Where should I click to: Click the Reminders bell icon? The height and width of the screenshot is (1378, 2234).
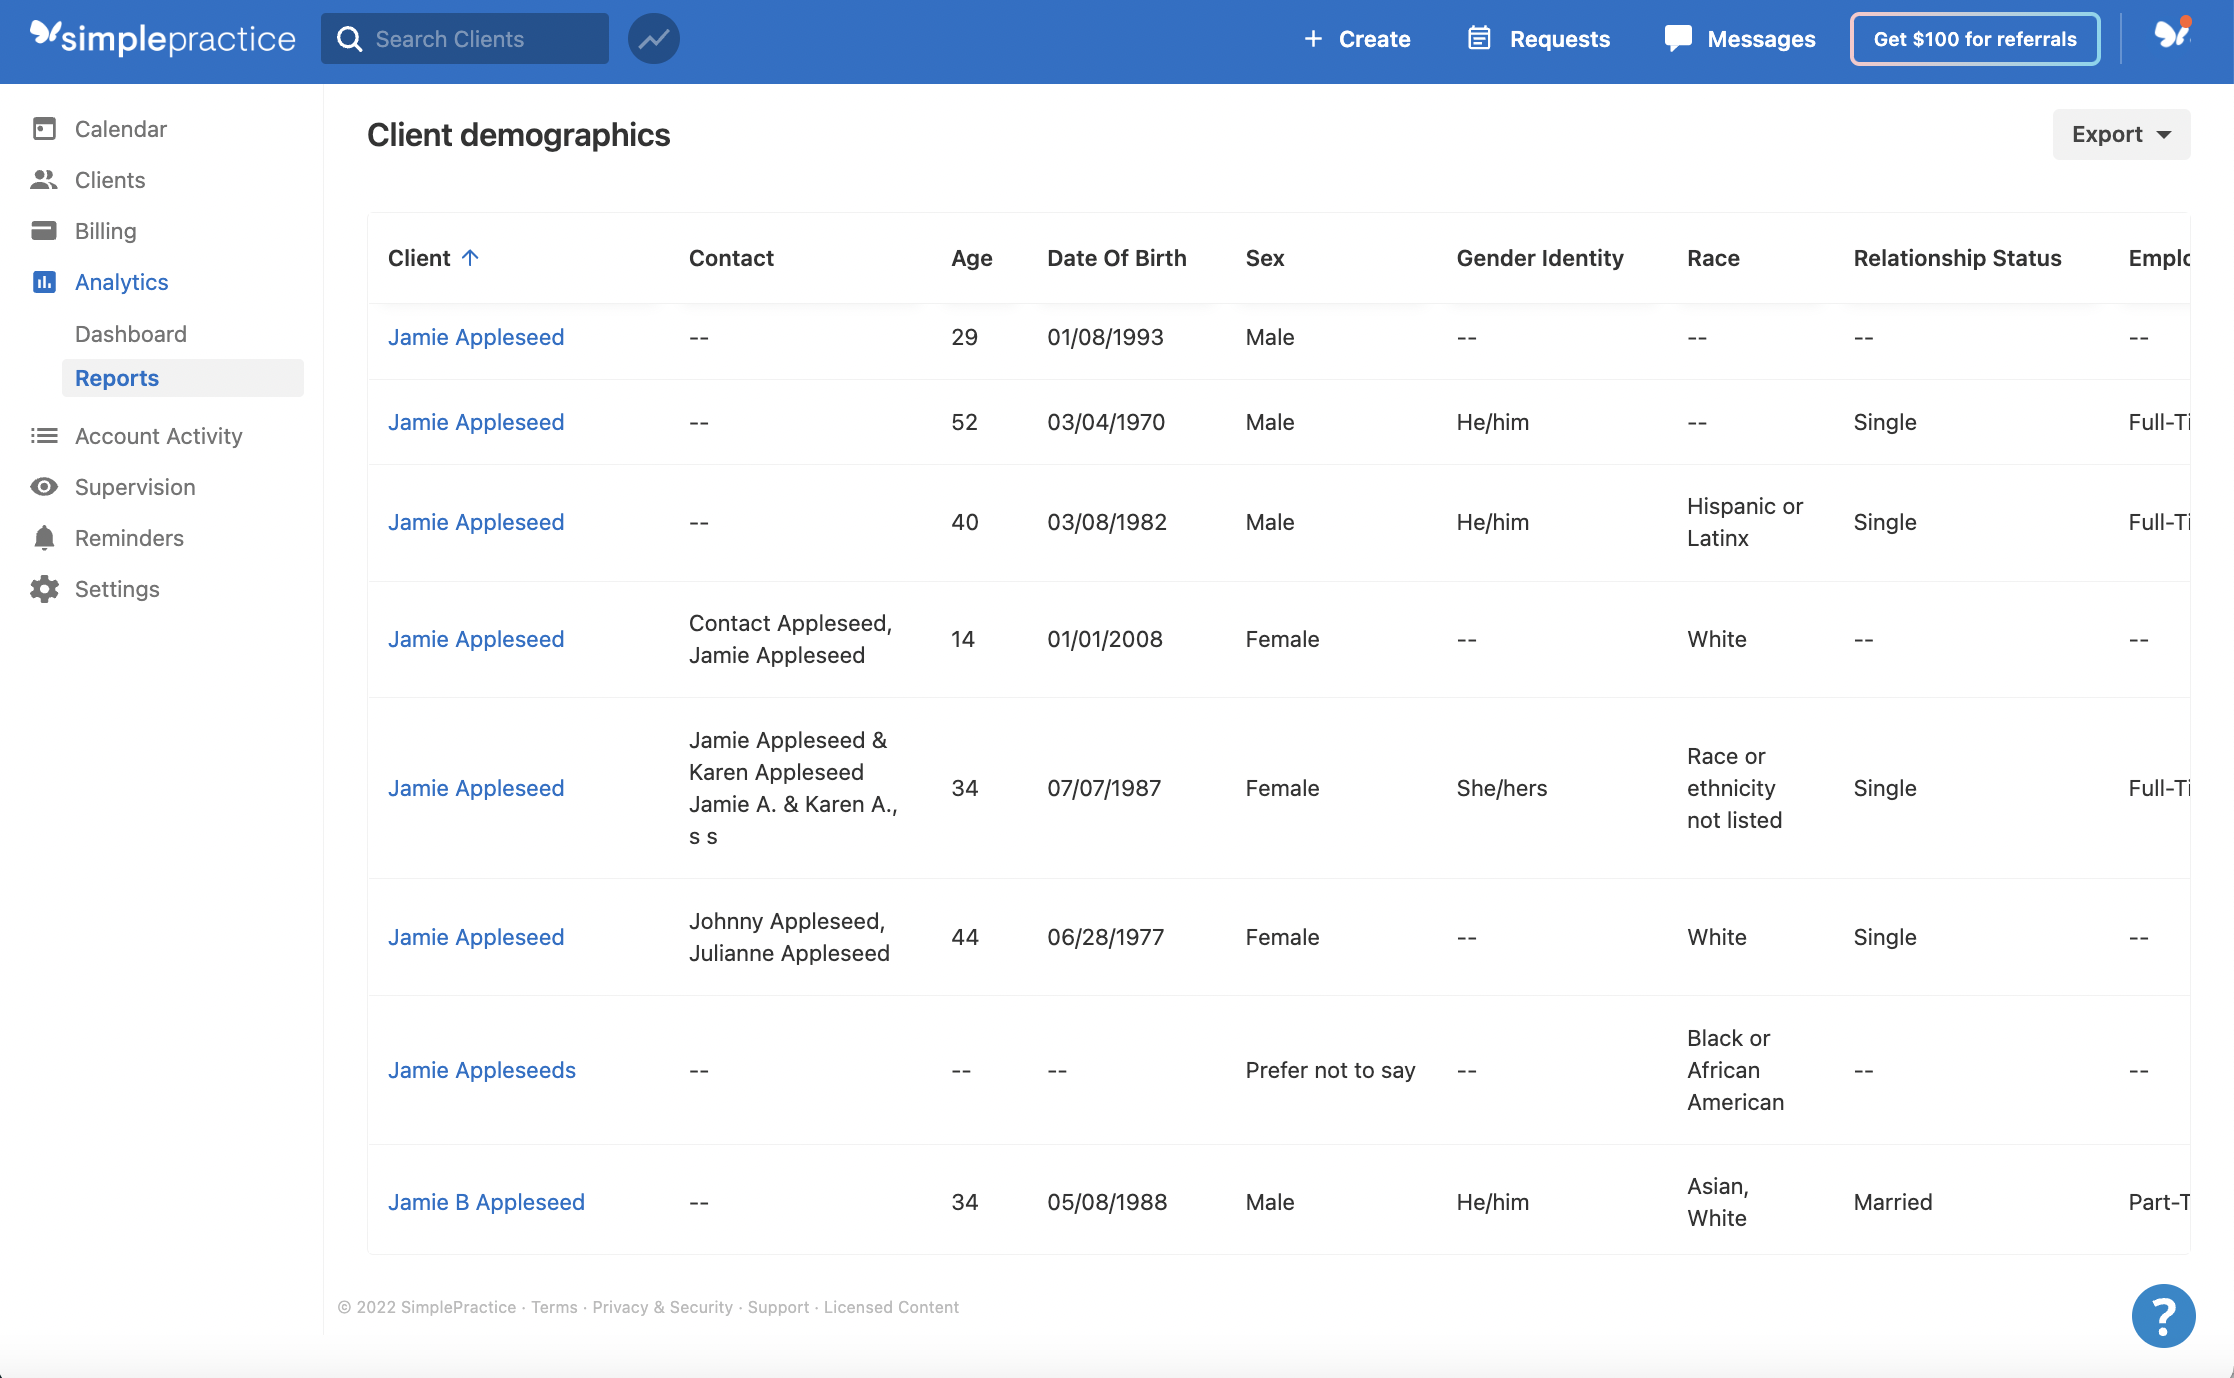[x=44, y=538]
